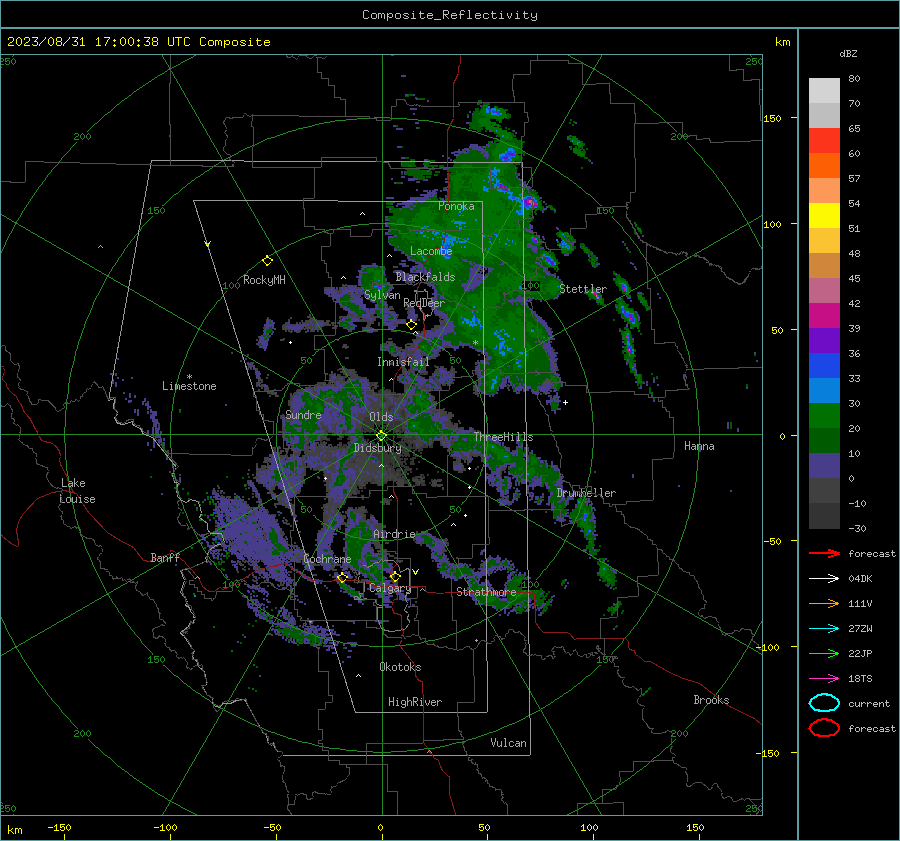Click the Okotoks city label
This screenshot has height=841, width=900.
tap(400, 667)
